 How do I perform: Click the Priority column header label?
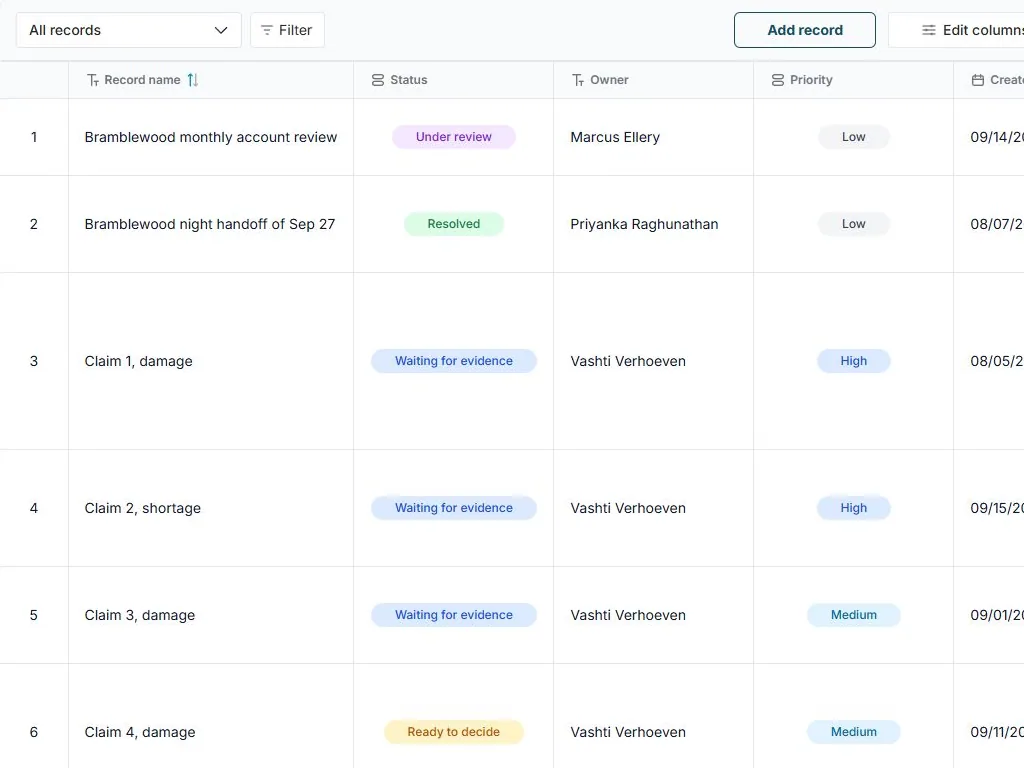coord(811,80)
